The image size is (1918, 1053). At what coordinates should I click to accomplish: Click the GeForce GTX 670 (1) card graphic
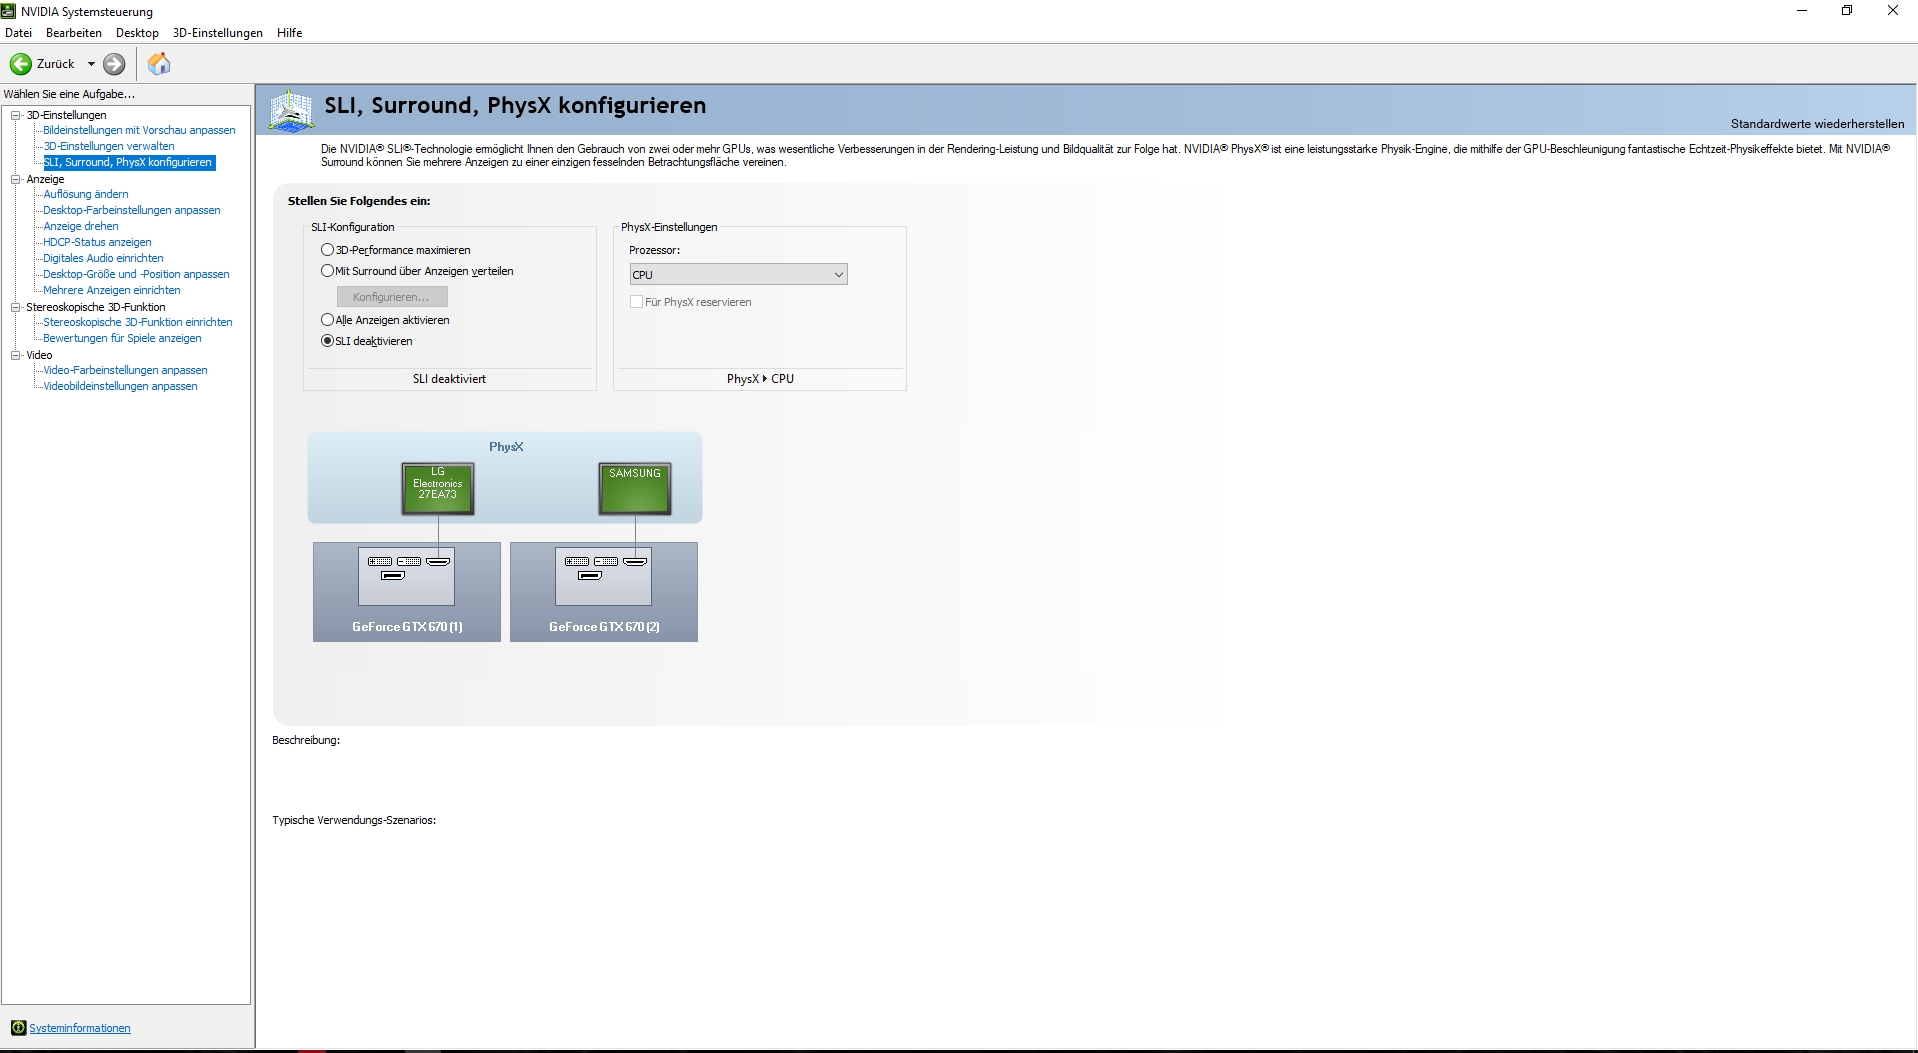pos(407,592)
